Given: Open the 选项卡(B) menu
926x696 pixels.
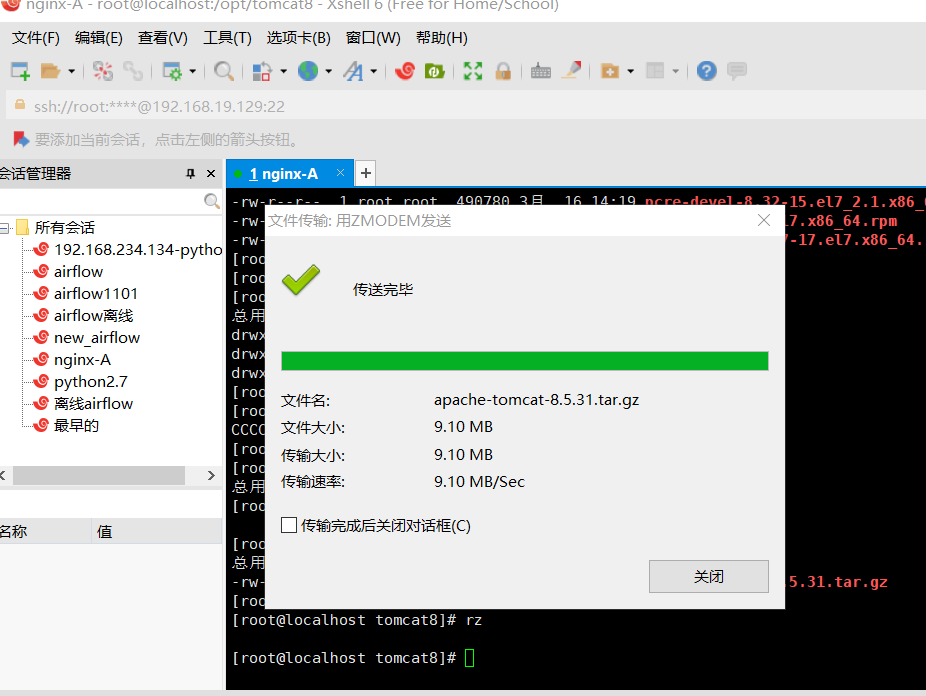Looking at the screenshot, I should tap(298, 38).
